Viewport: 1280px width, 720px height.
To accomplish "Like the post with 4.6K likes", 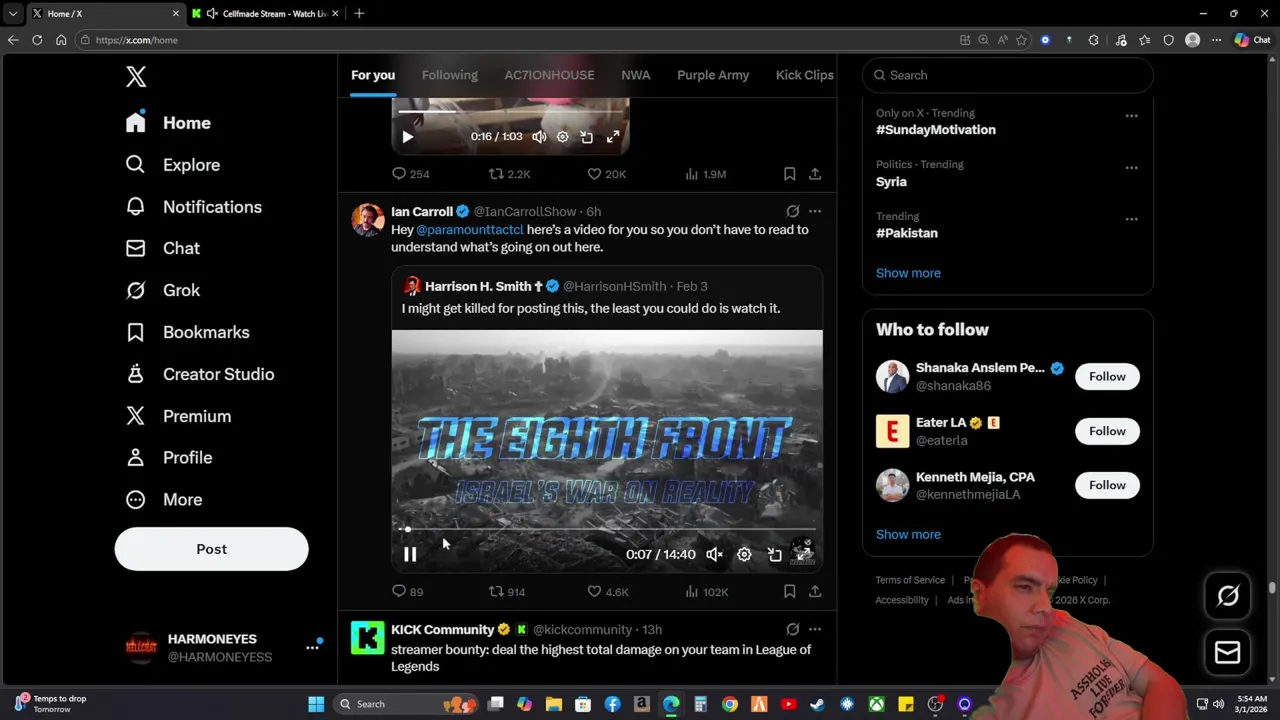I will click(607, 592).
